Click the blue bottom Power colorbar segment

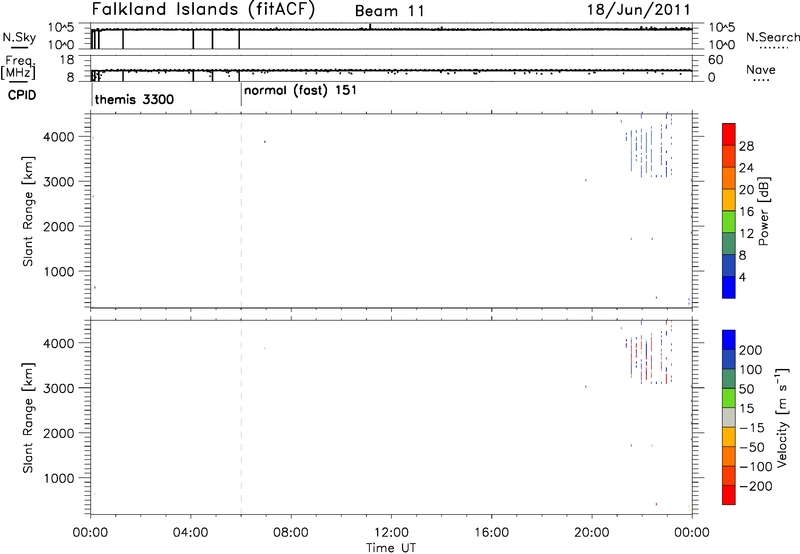click(x=729, y=287)
